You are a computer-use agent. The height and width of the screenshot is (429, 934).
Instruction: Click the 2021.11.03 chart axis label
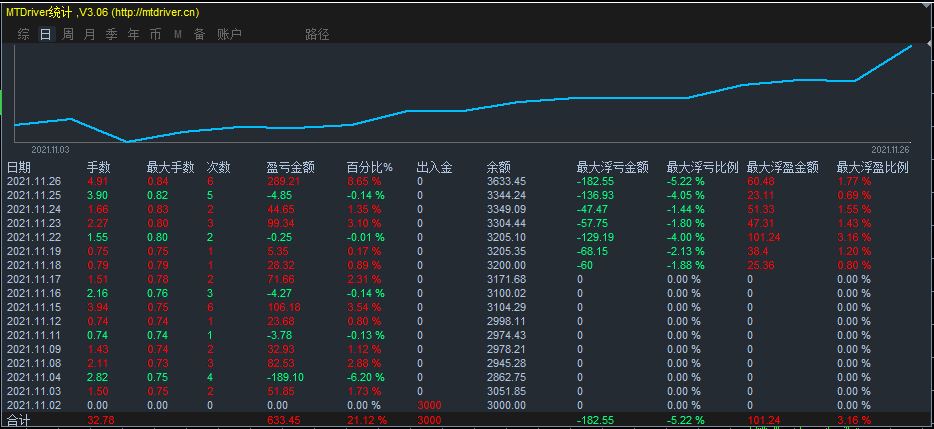tap(50, 150)
